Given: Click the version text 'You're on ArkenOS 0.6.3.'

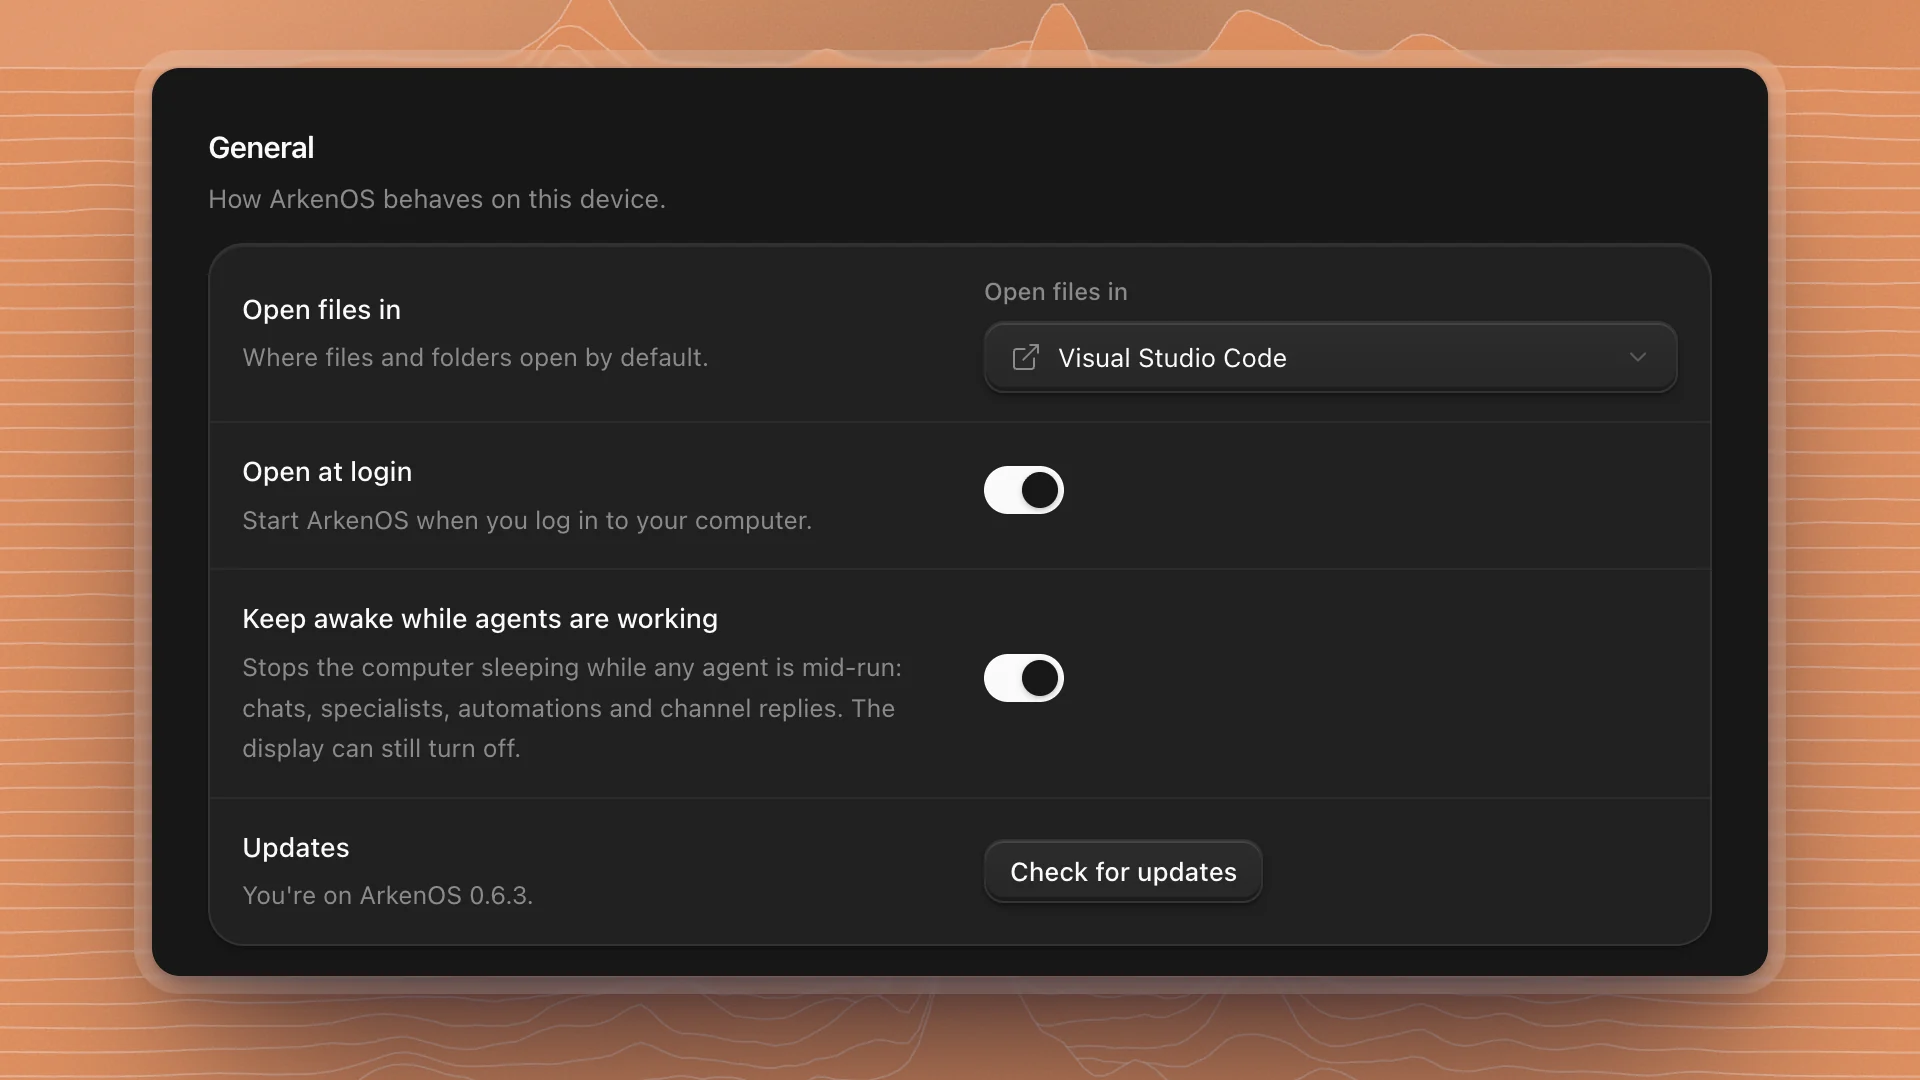Looking at the screenshot, I should (388, 895).
